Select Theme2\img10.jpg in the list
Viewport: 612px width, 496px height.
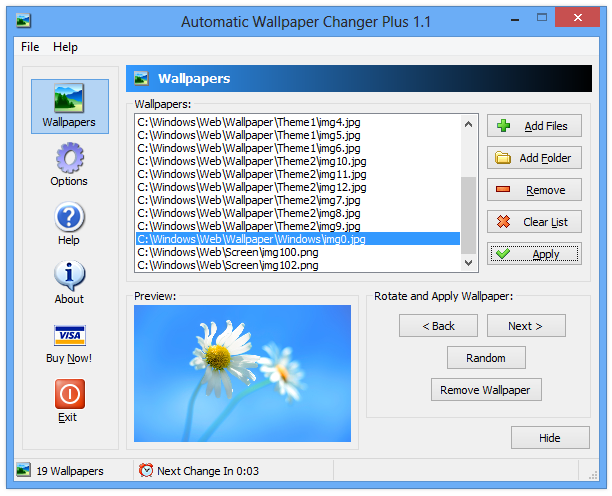[x=298, y=161]
